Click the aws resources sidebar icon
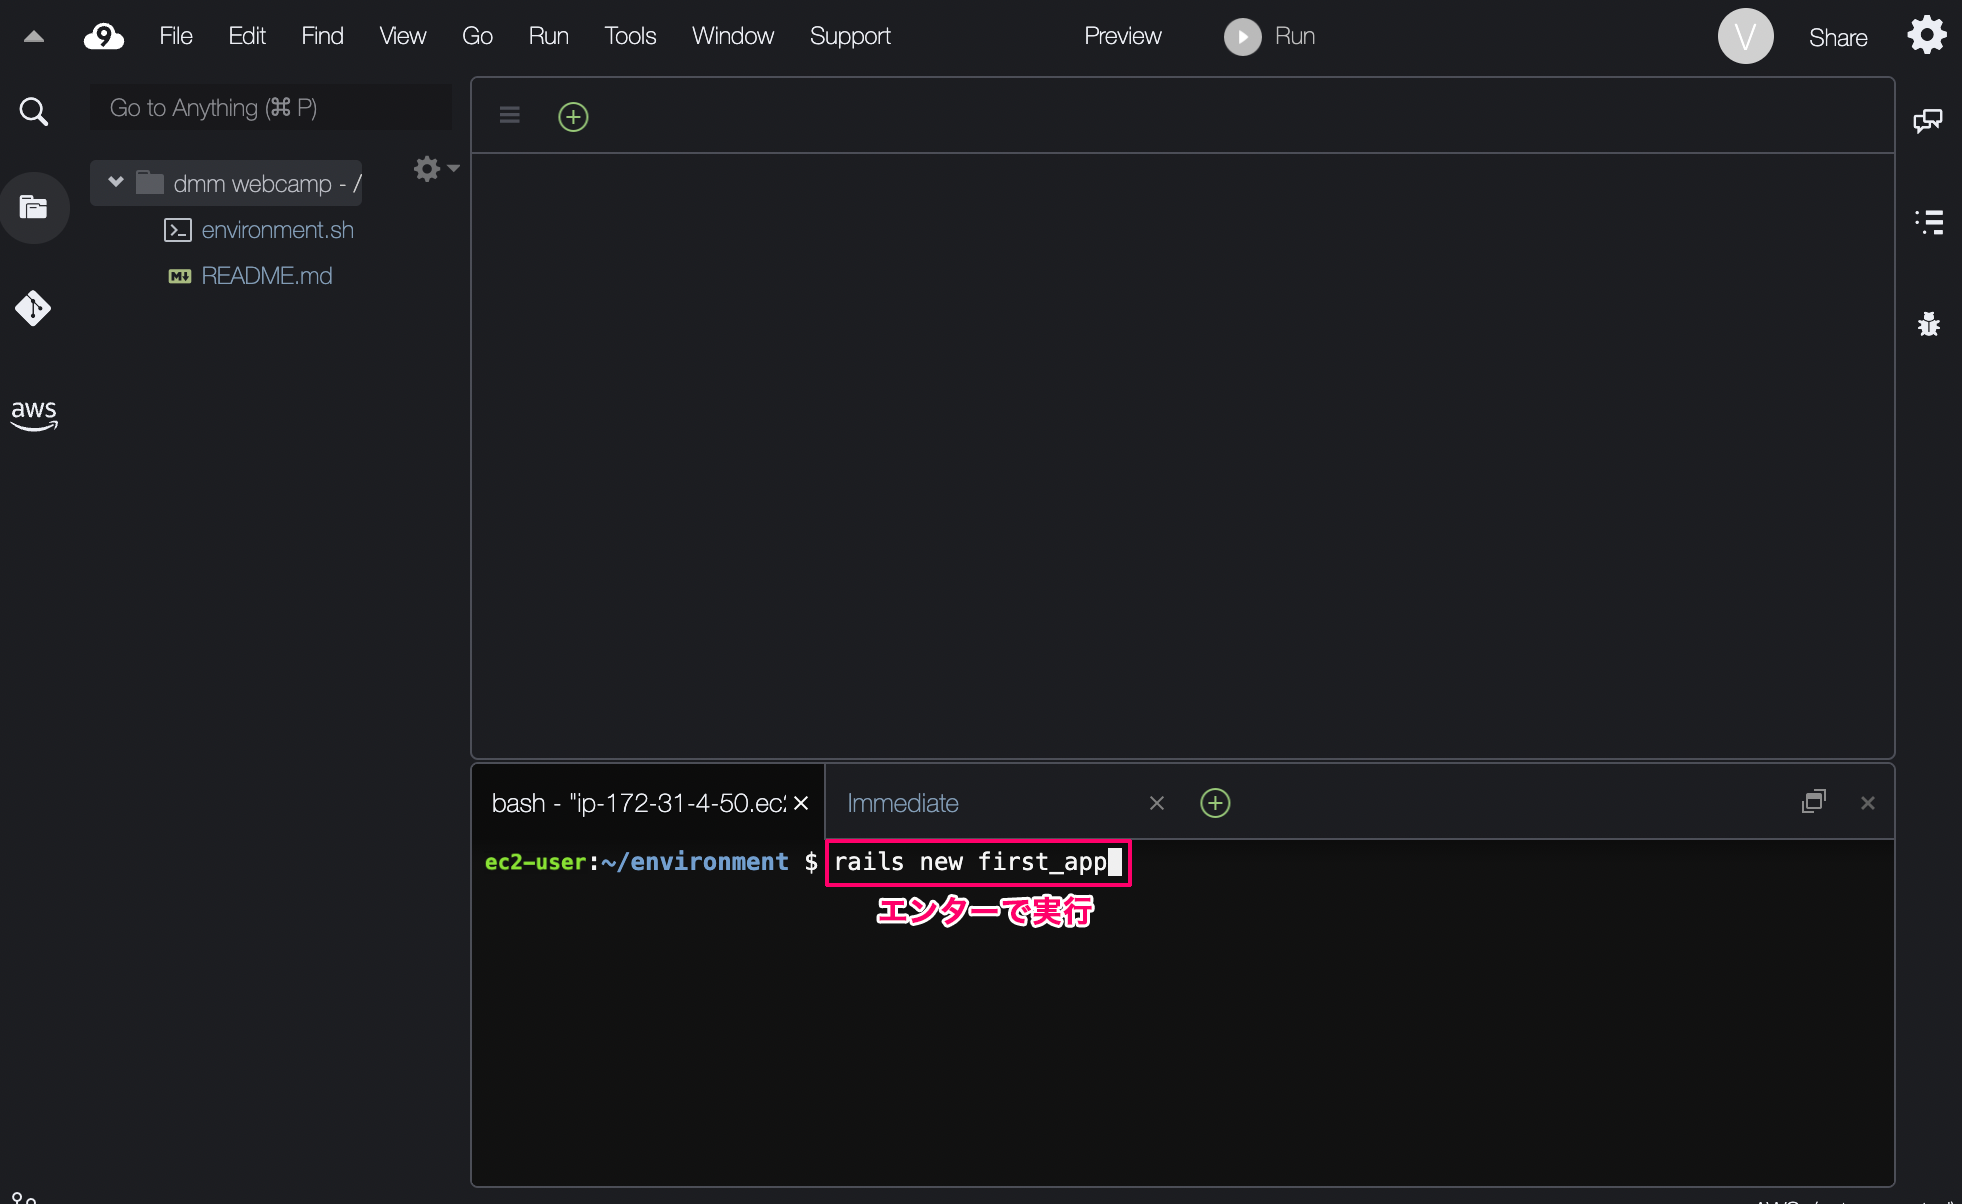This screenshot has height=1204, width=1962. (33, 415)
